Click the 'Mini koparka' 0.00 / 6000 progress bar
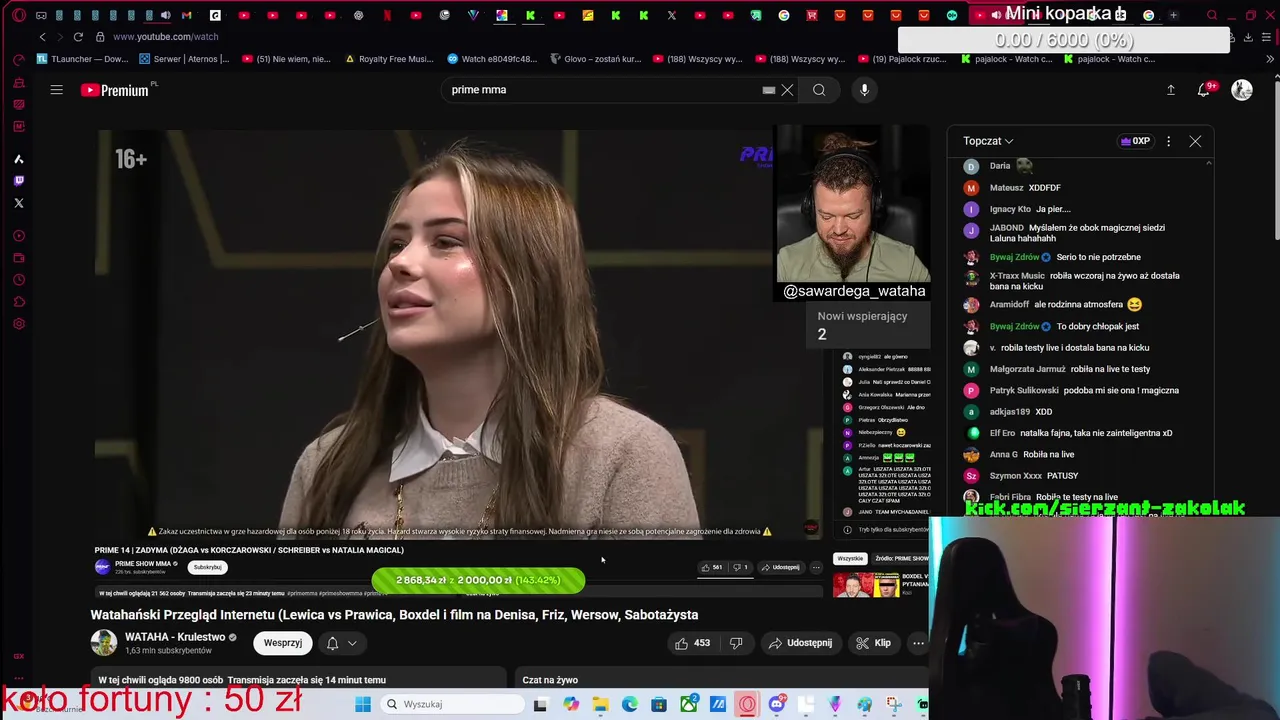Image resolution: width=1280 pixels, height=720 pixels. pyautogui.click(x=1063, y=40)
